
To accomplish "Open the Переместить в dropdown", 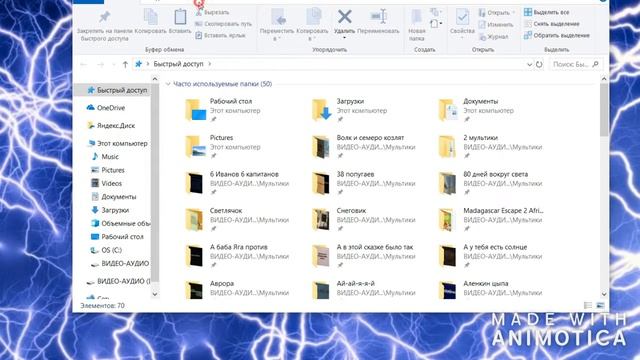I will coord(277,25).
